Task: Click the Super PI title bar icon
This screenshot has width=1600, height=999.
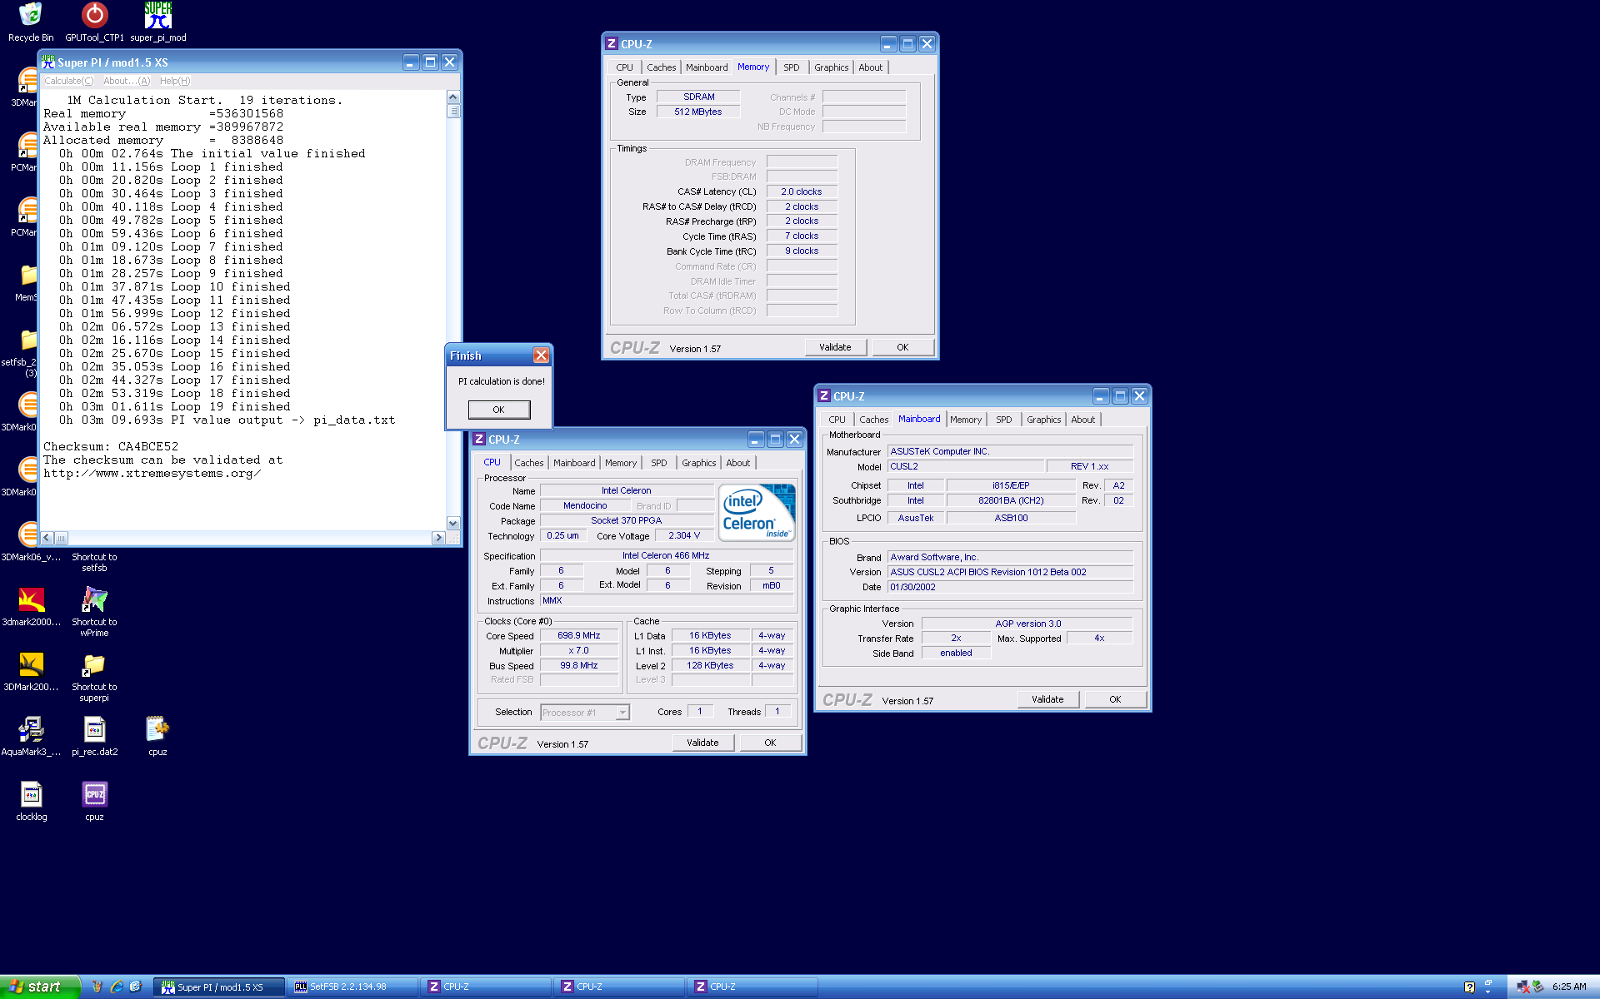Action: tap(48, 62)
